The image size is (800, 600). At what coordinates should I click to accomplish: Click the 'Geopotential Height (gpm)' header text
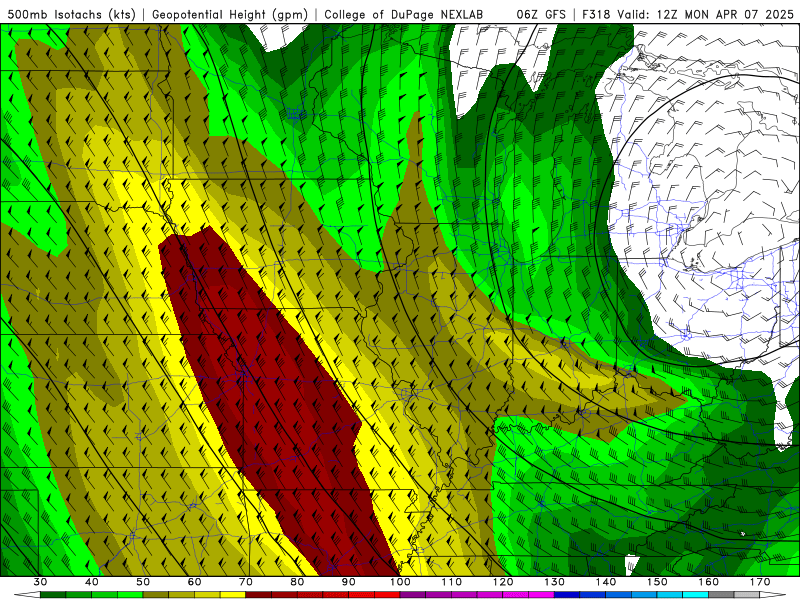pos(230,14)
